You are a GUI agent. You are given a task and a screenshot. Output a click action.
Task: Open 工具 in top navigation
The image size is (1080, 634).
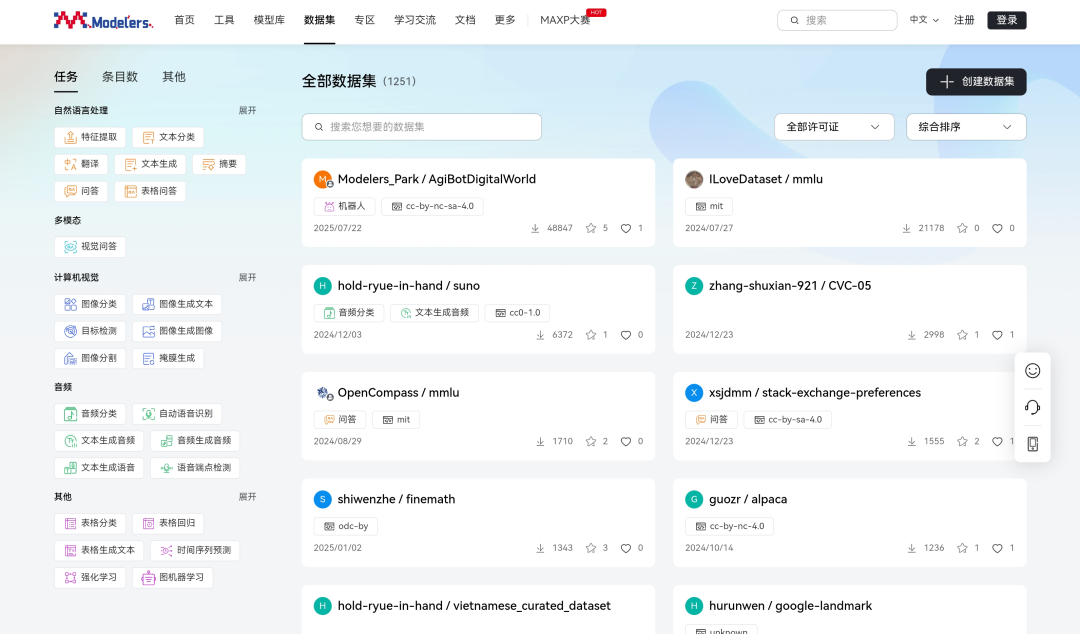224,20
